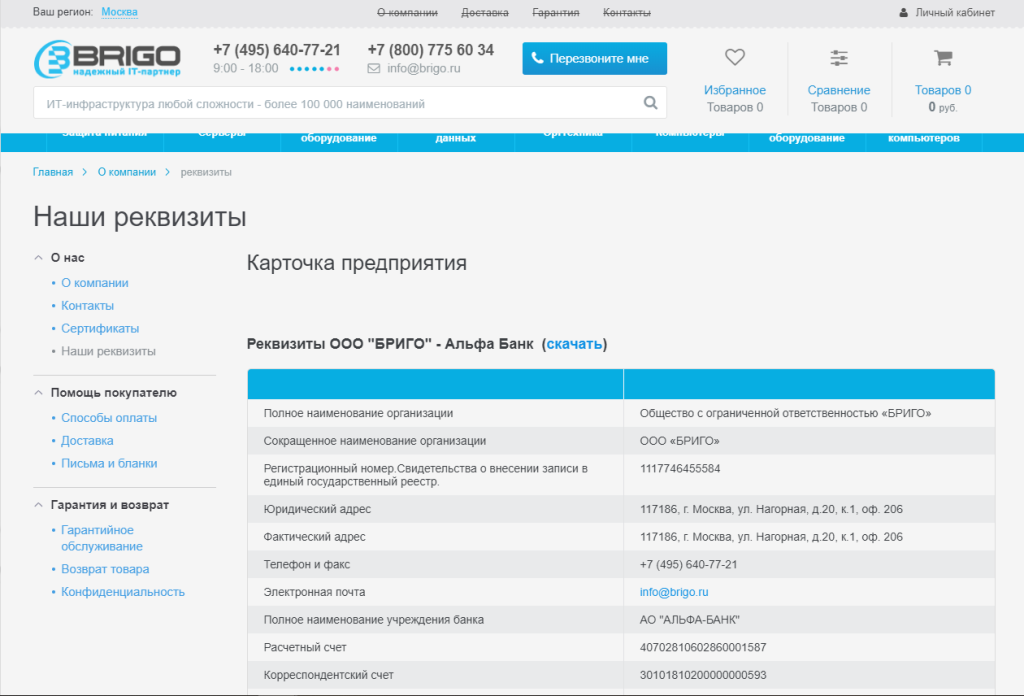Click the Сравнение link
Viewport: 1024px width, 696px height.
pos(839,90)
